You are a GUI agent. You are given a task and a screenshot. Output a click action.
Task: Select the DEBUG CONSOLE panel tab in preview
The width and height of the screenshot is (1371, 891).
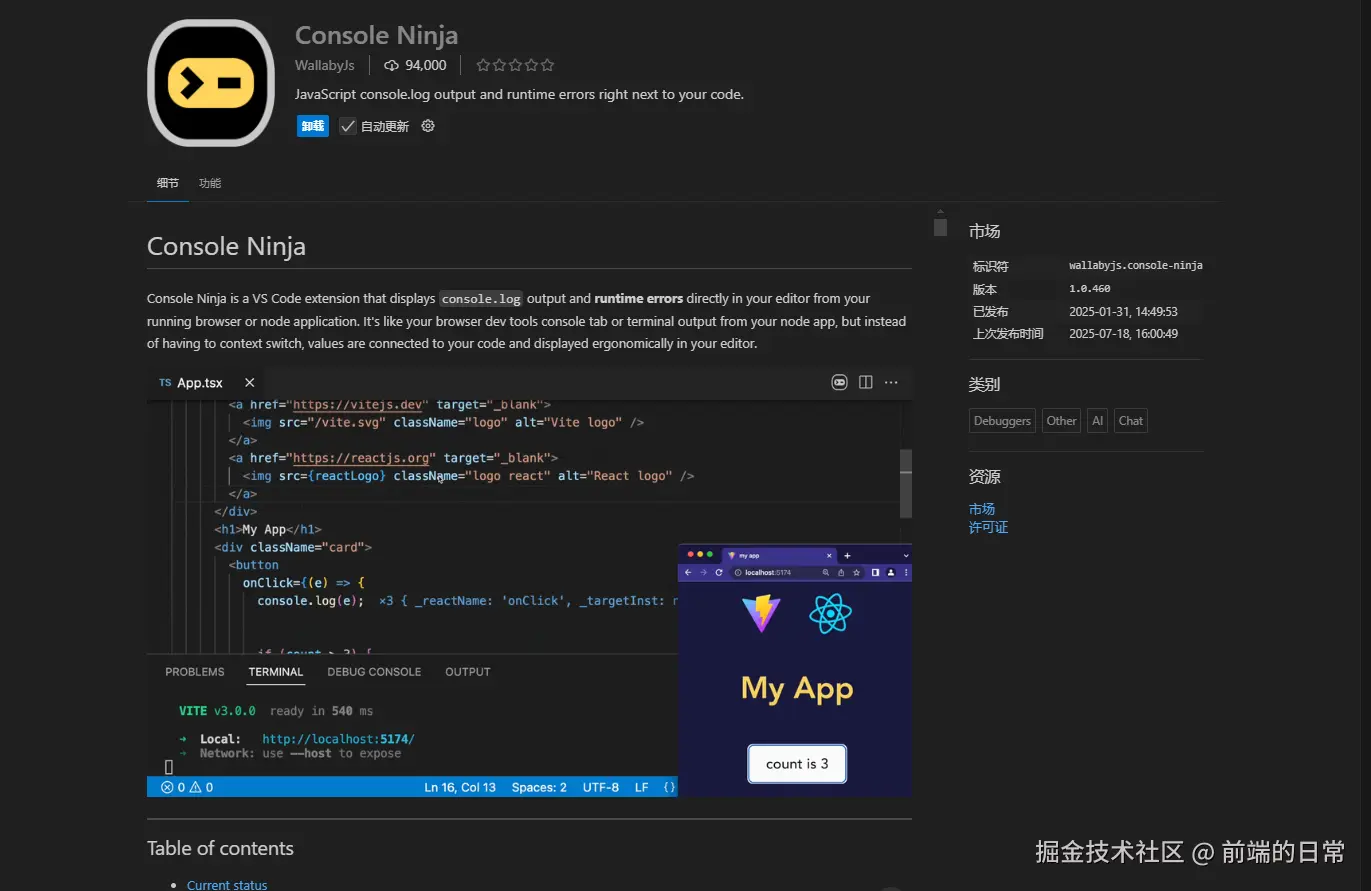tap(374, 672)
